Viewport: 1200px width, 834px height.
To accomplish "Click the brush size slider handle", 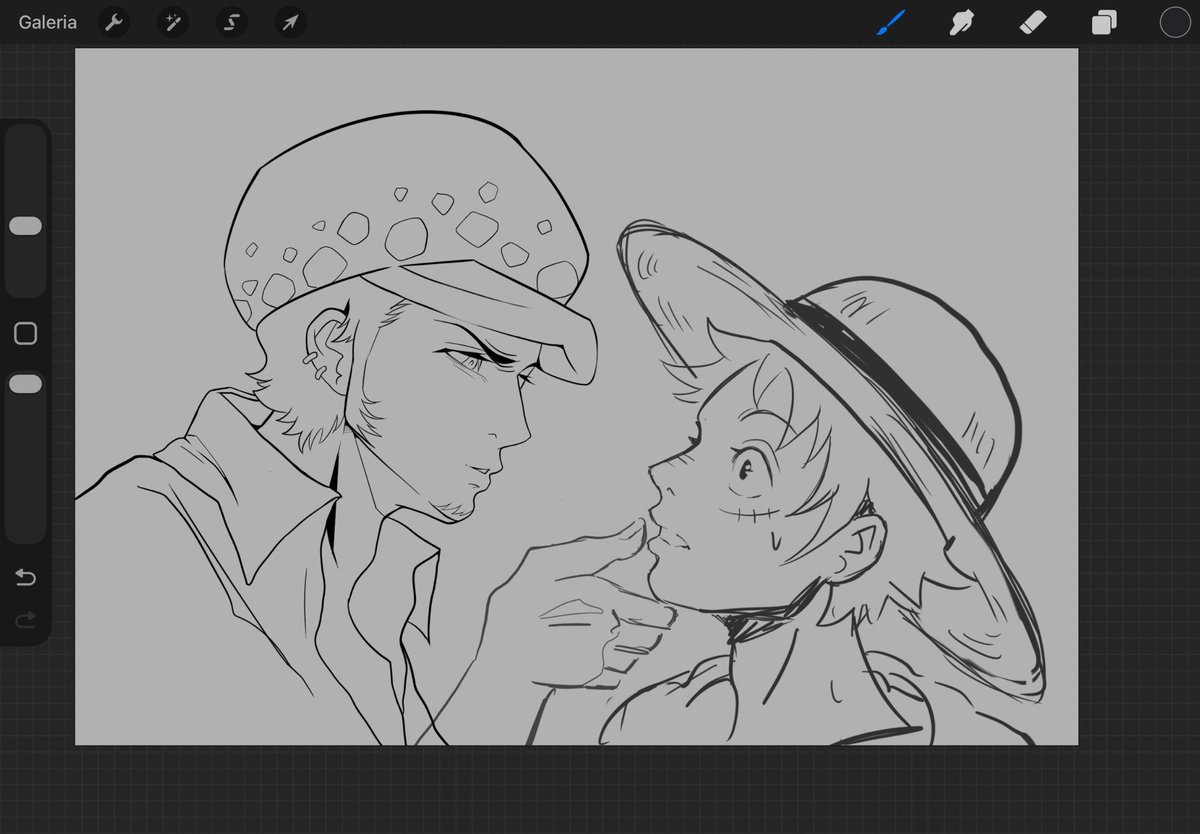I will pyautogui.click(x=25, y=226).
